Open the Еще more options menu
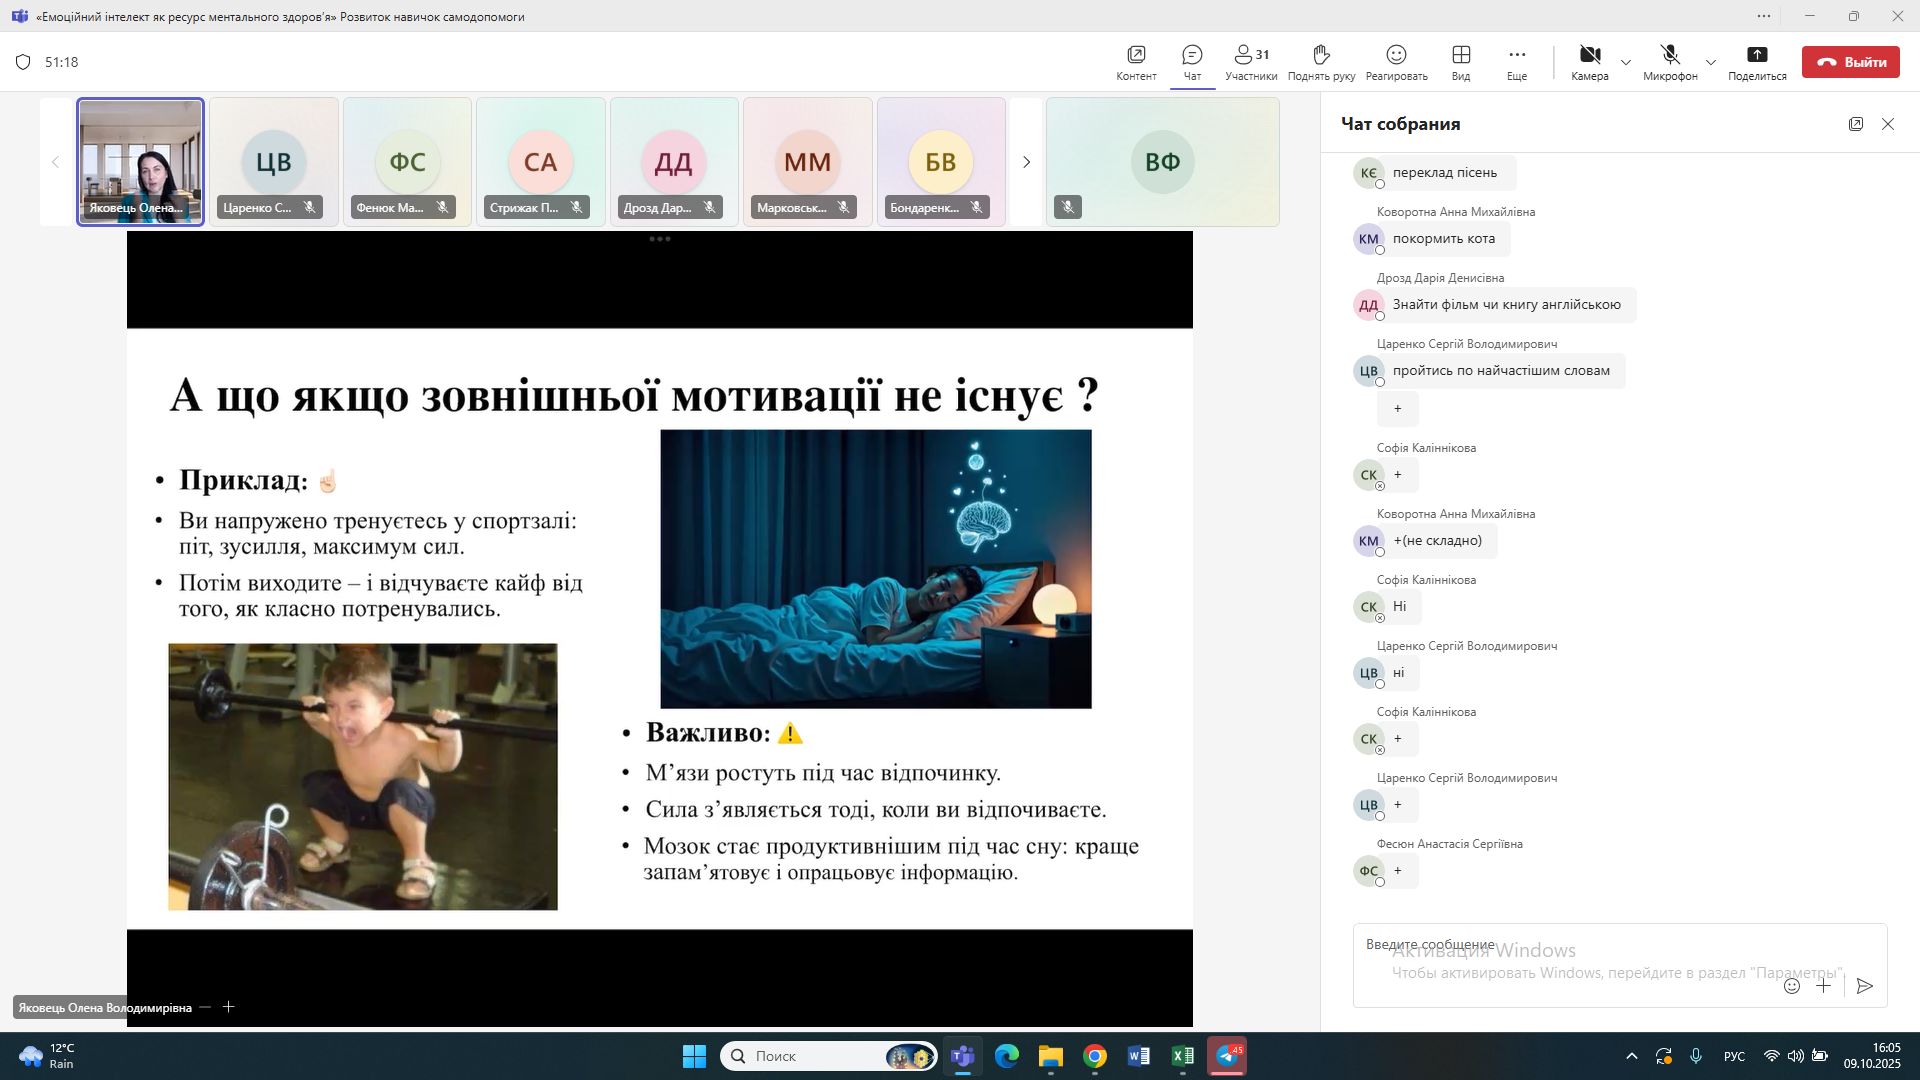The height and width of the screenshot is (1080, 1920). (1517, 61)
